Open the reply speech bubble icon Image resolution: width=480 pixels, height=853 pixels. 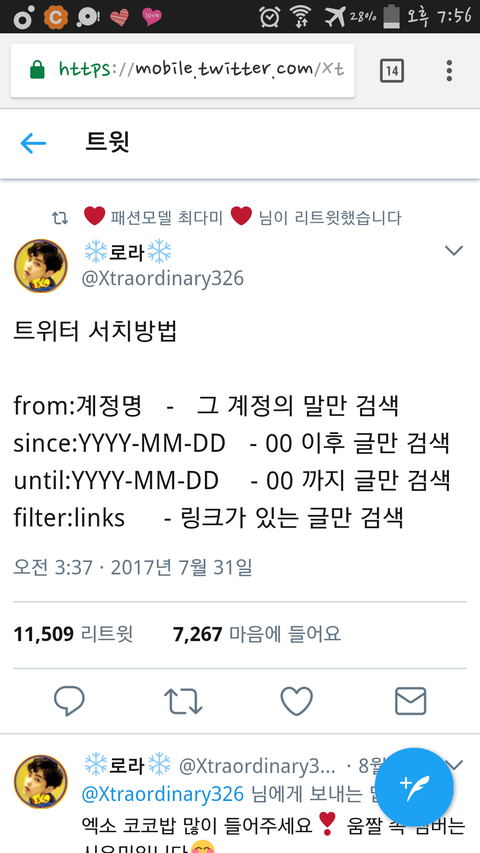[69, 701]
